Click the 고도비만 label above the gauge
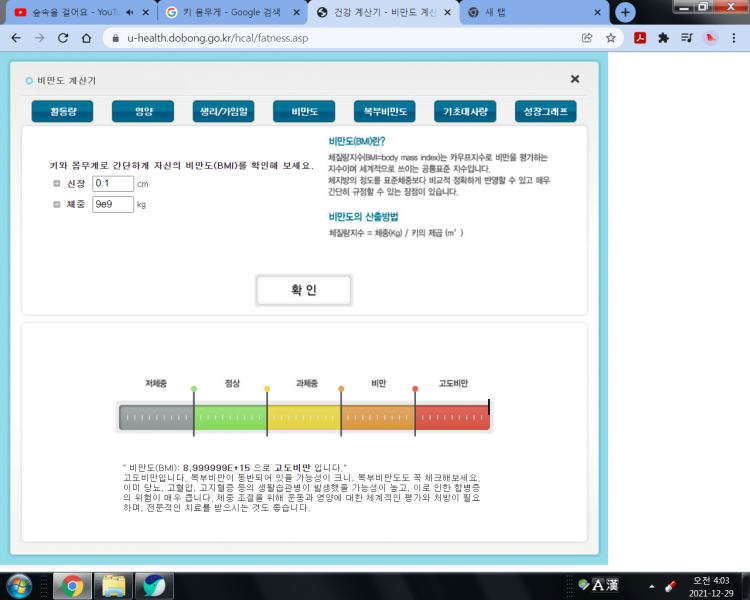 coord(453,383)
